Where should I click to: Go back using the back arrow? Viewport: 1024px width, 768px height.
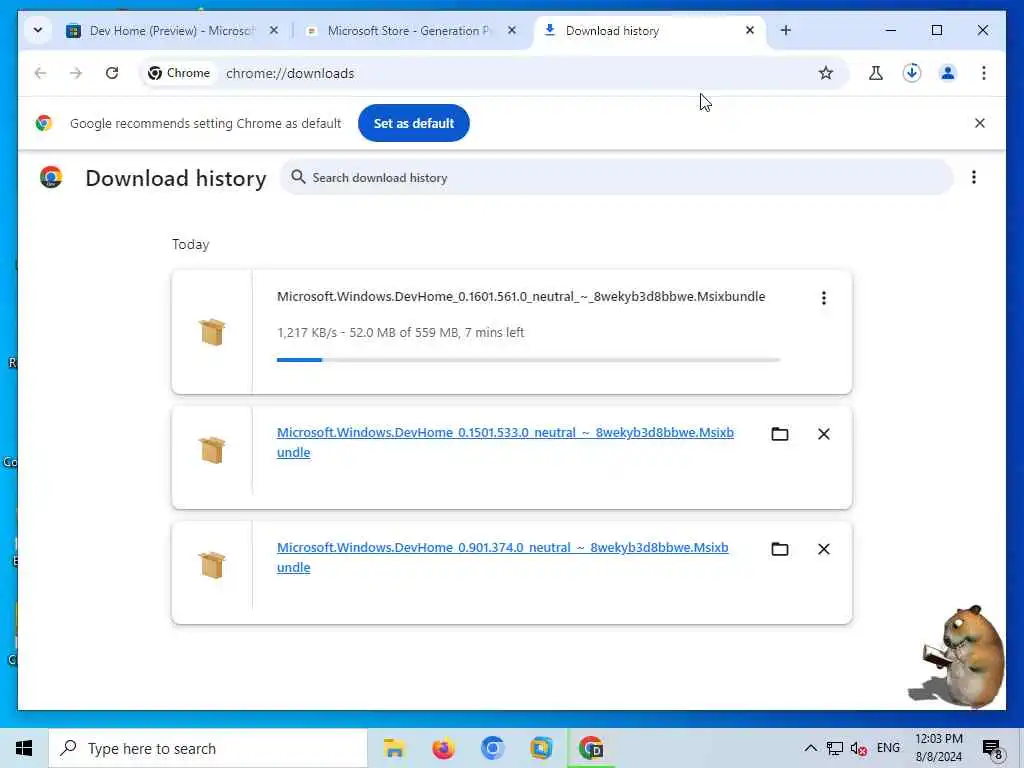click(40, 73)
